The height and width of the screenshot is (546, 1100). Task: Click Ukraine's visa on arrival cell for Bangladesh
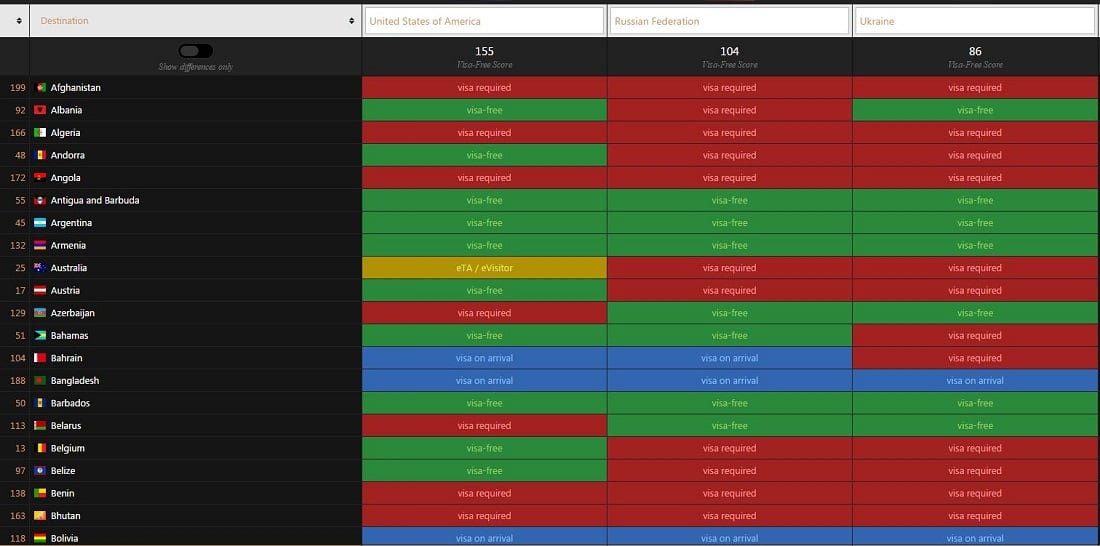coord(975,380)
